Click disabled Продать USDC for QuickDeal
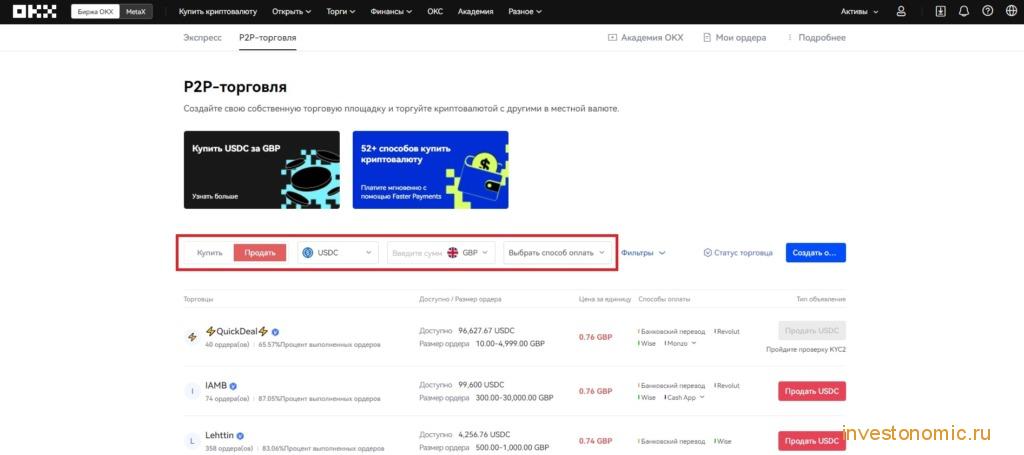 point(812,330)
